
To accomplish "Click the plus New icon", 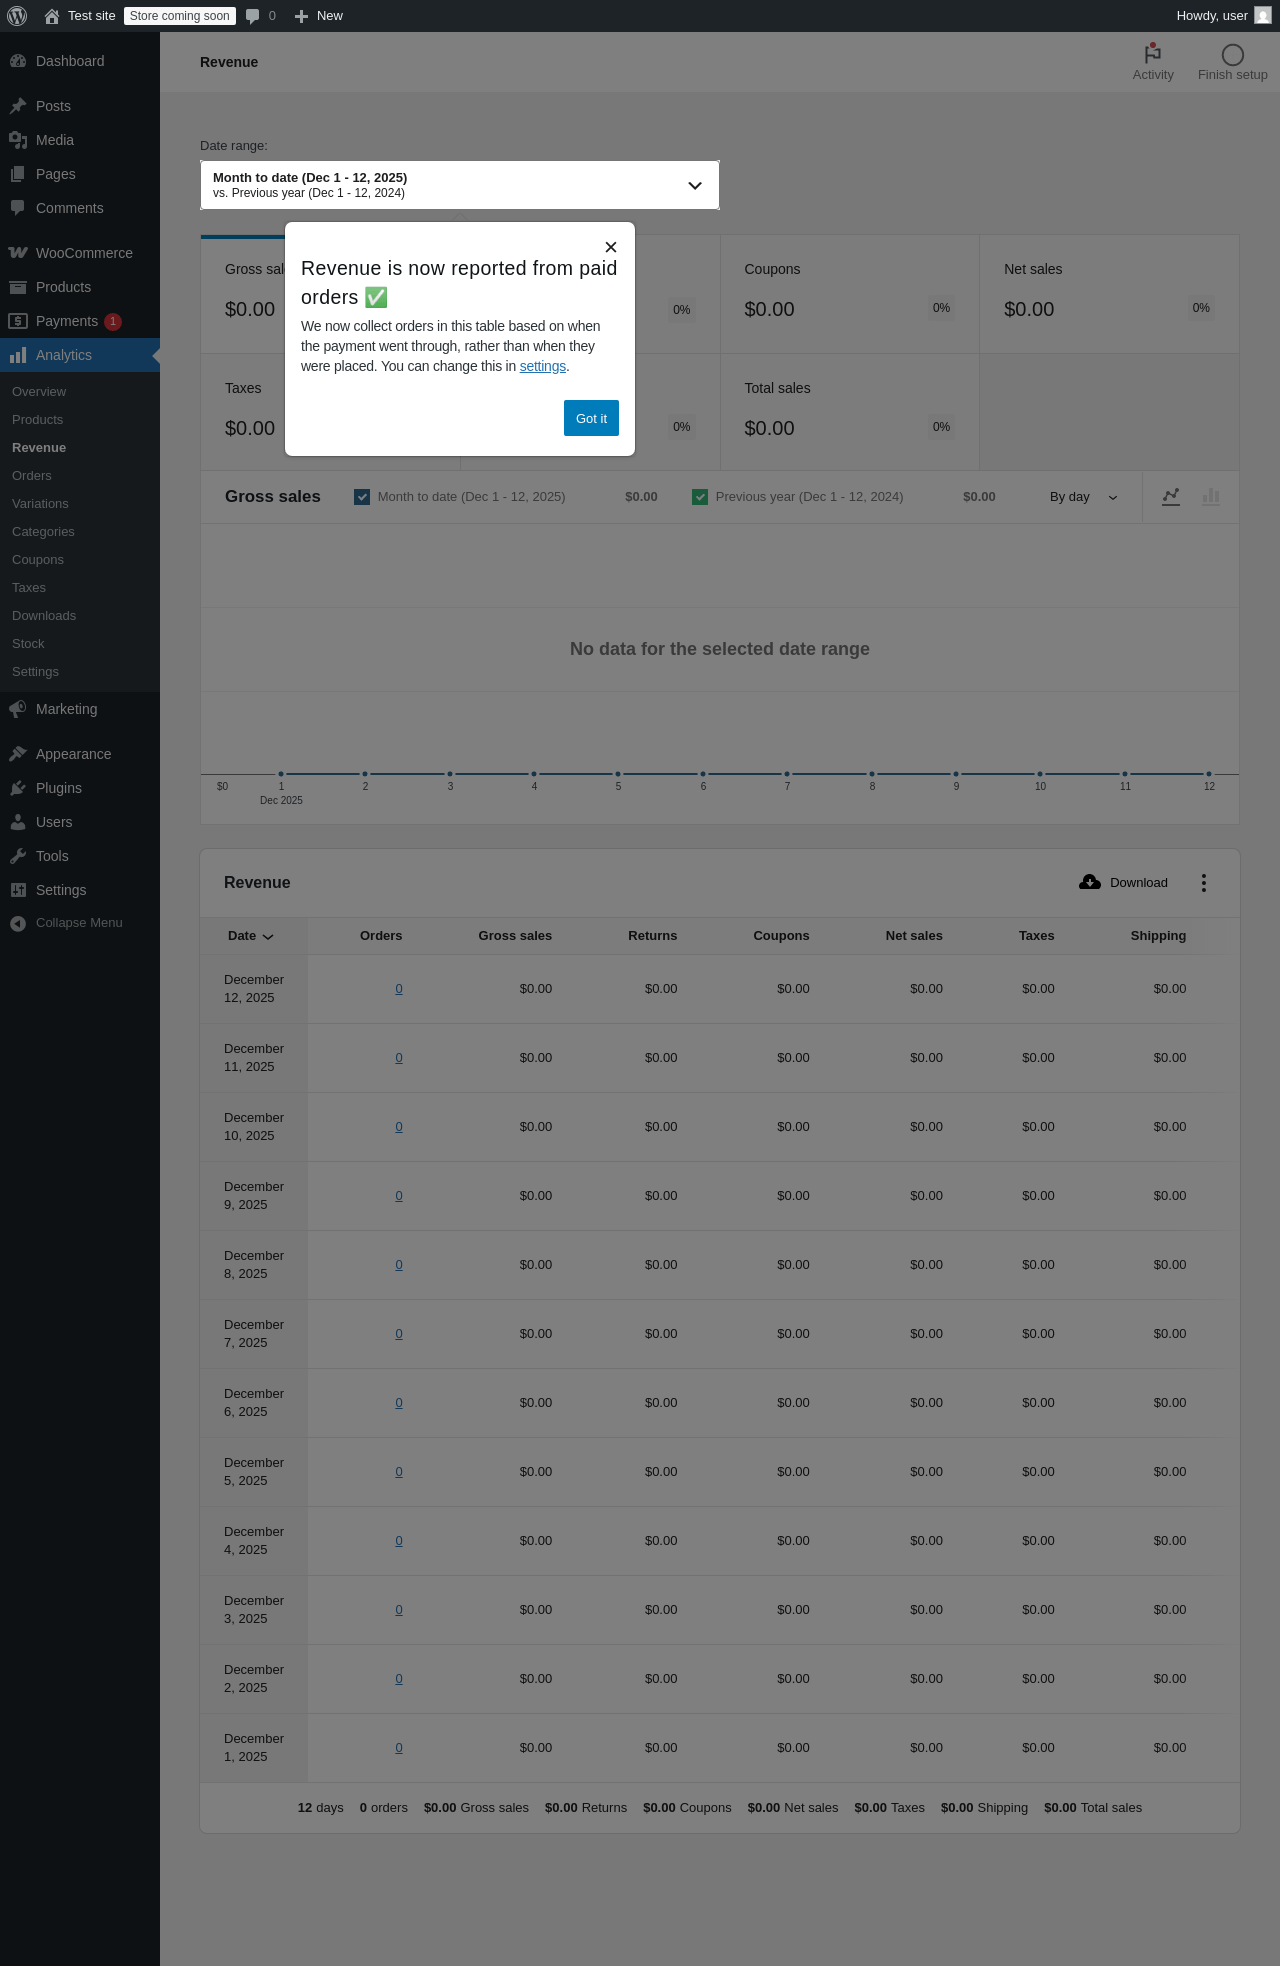I will click(301, 16).
